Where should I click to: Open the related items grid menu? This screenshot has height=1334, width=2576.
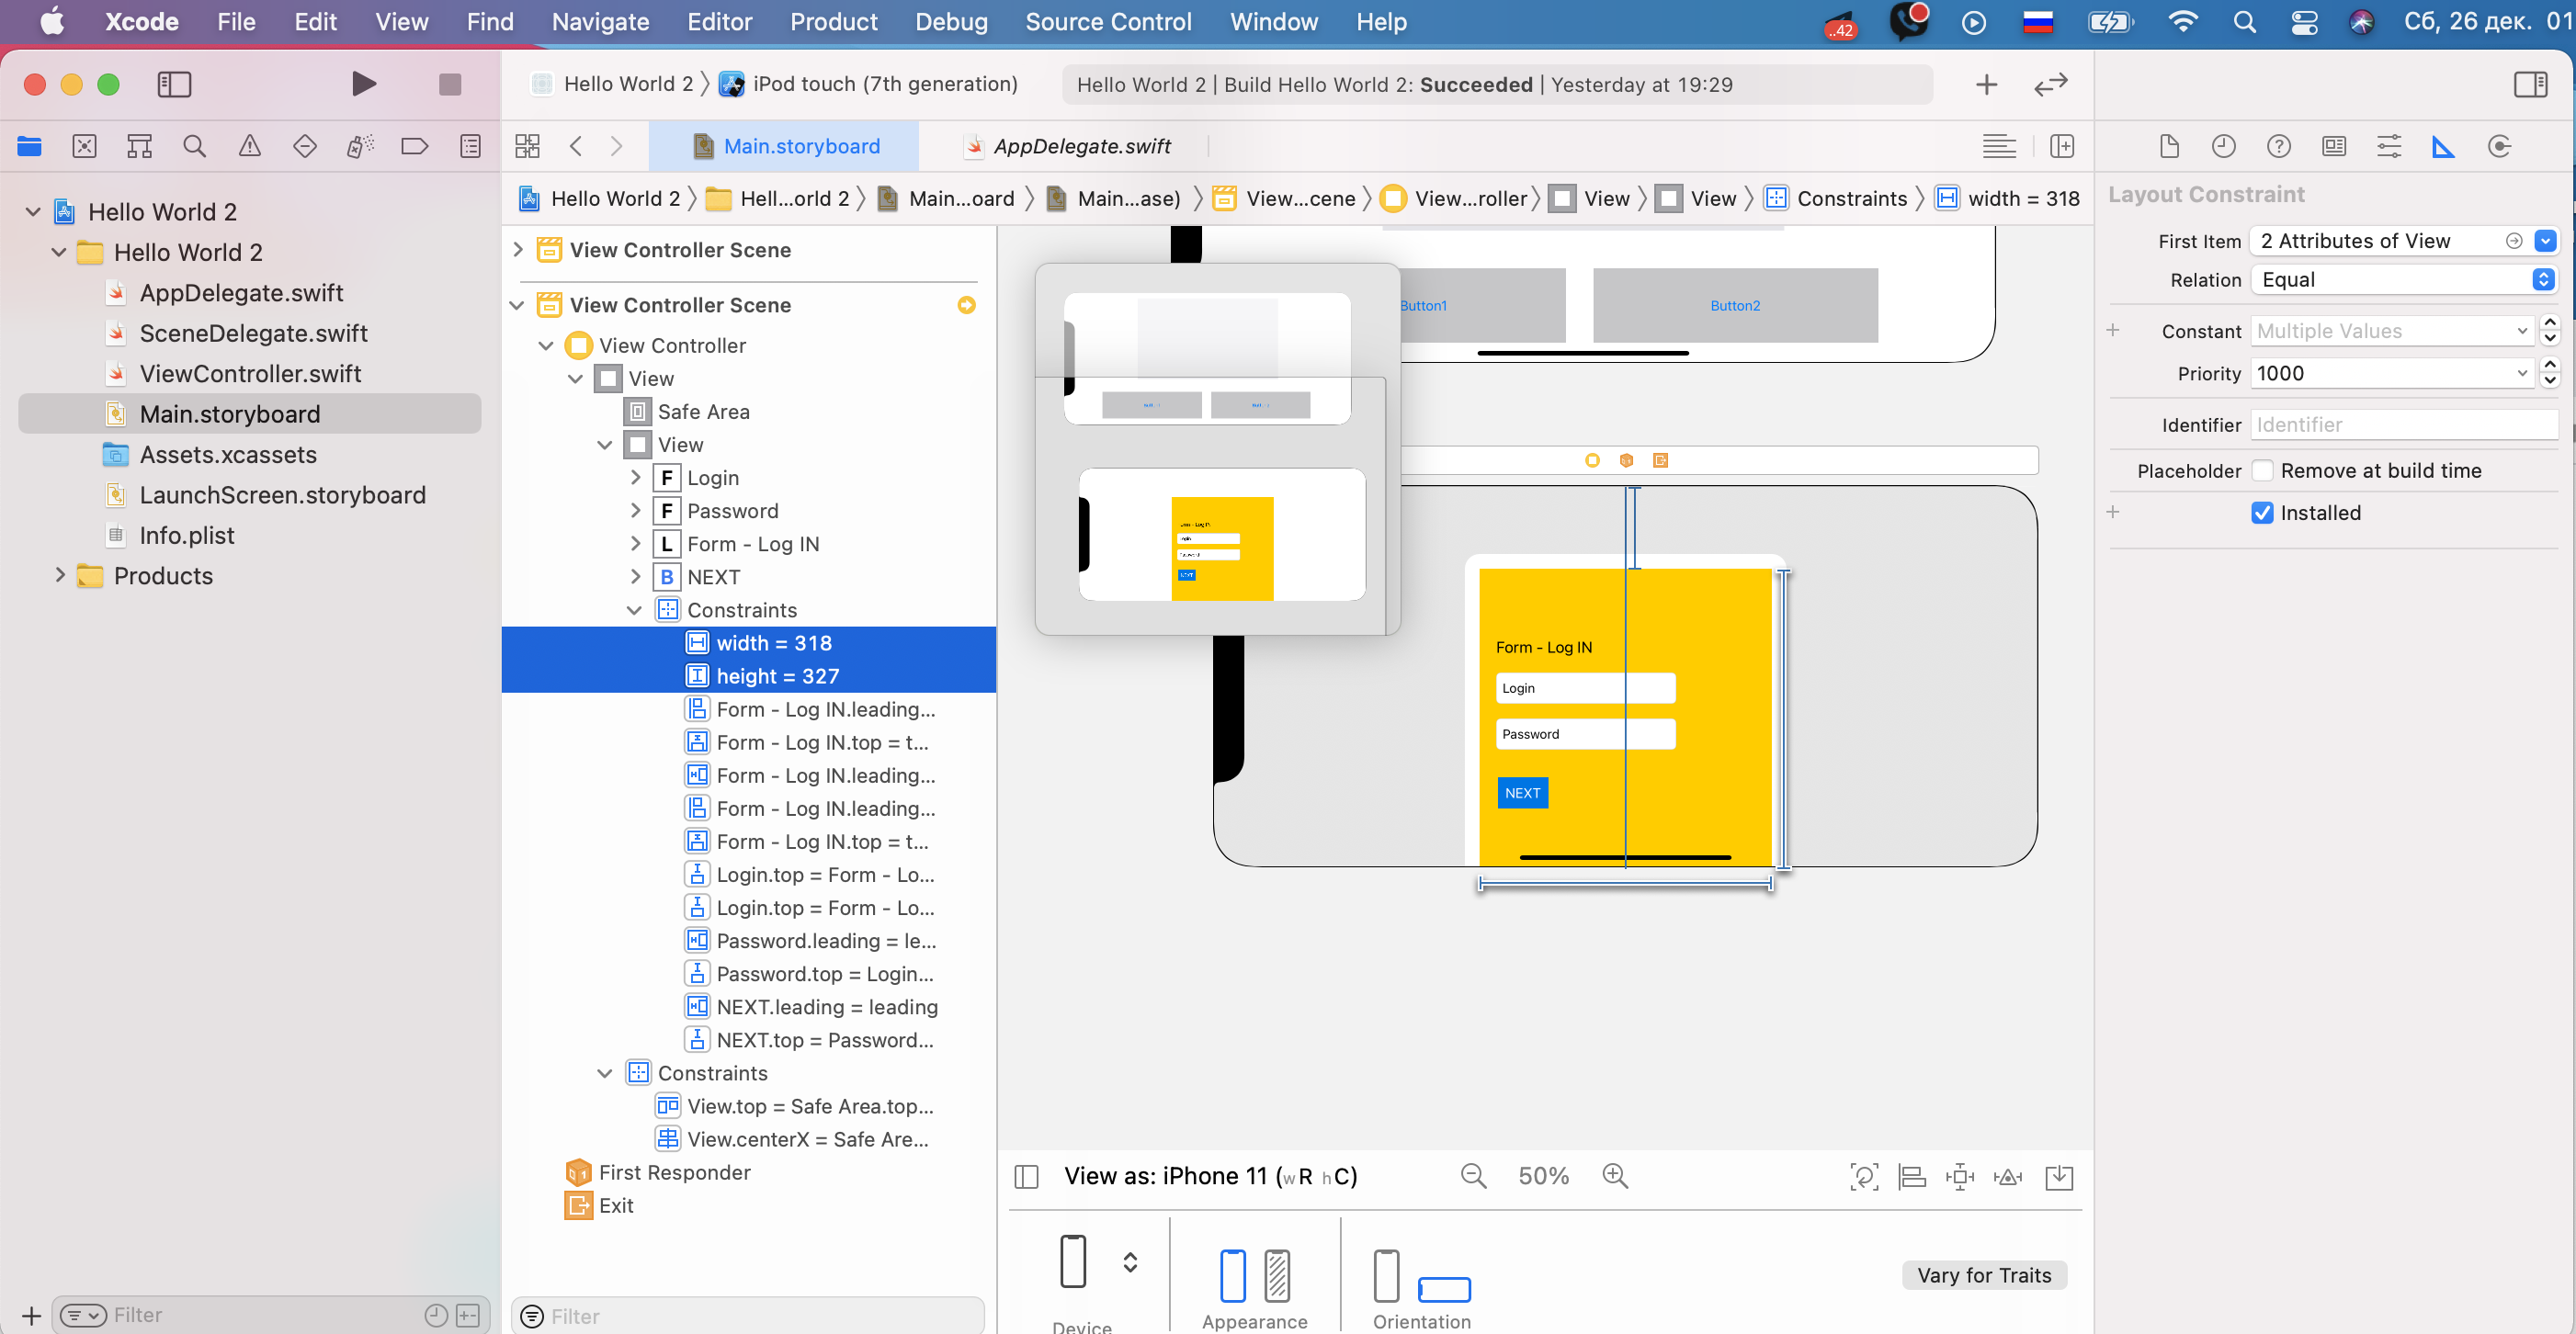tap(527, 146)
